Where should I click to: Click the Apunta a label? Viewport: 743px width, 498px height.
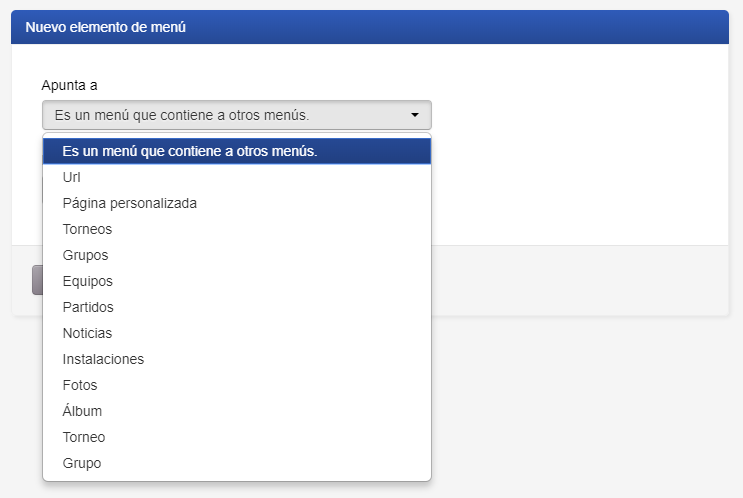coord(69,85)
